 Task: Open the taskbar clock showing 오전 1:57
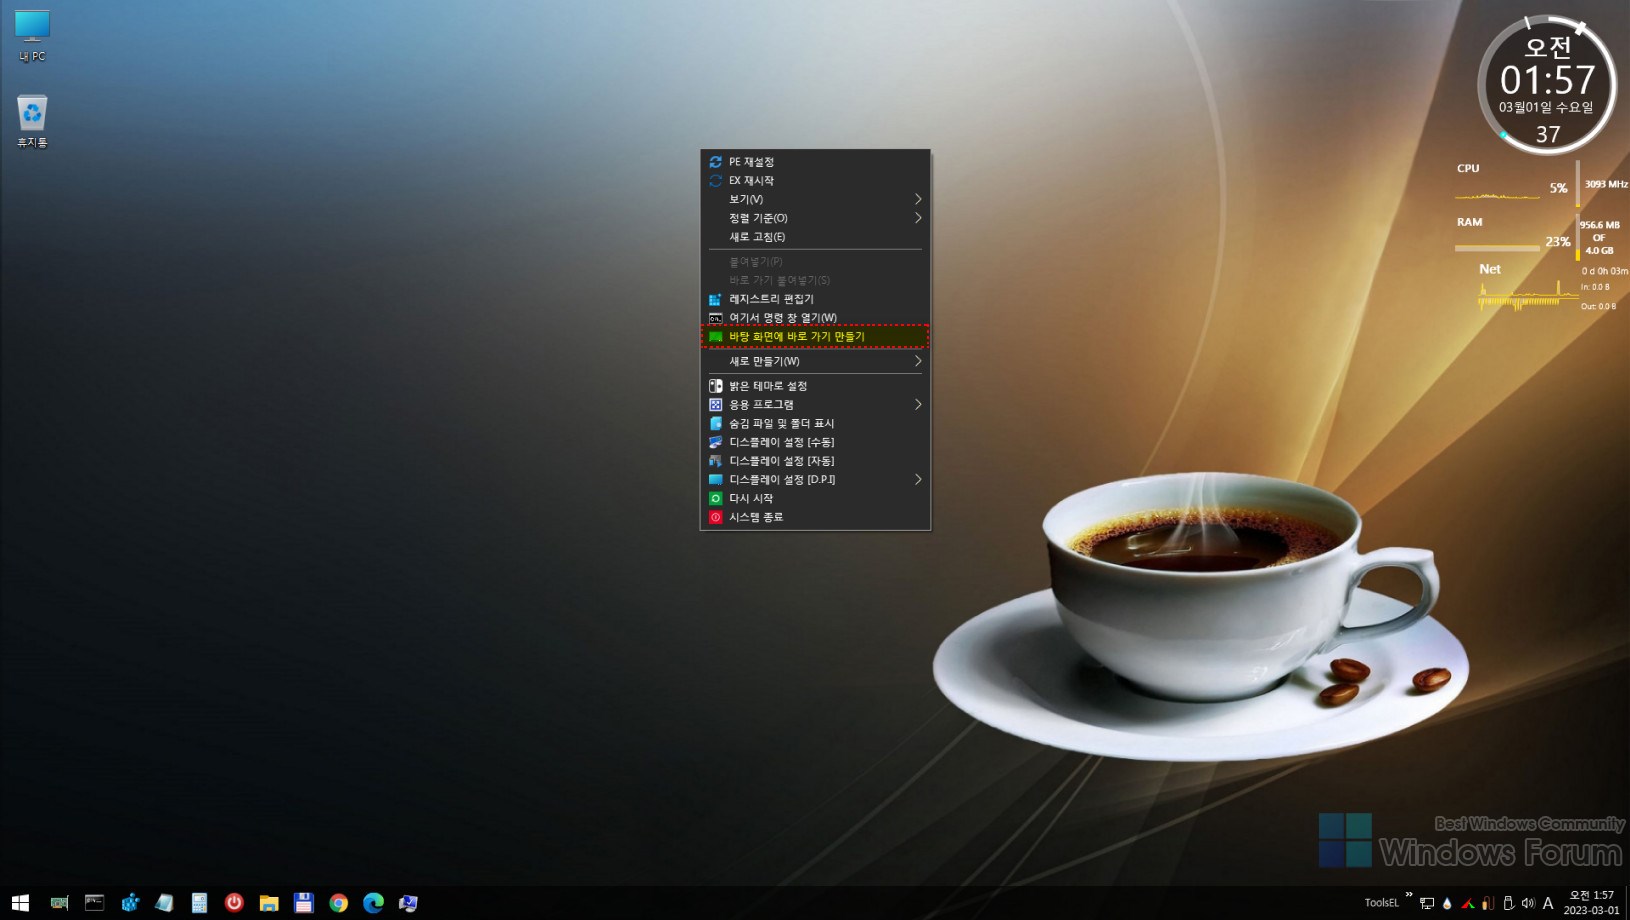[1591, 903]
